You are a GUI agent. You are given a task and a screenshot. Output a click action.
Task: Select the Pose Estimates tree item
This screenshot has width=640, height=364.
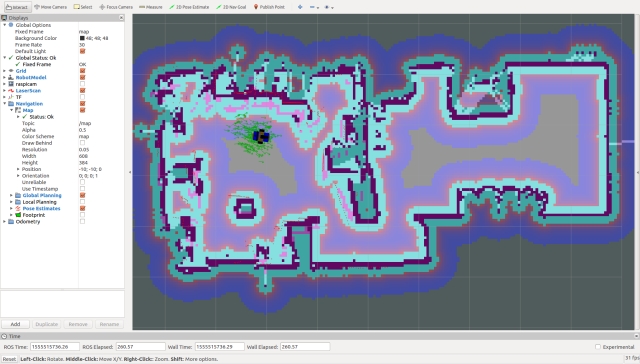click(x=41, y=209)
